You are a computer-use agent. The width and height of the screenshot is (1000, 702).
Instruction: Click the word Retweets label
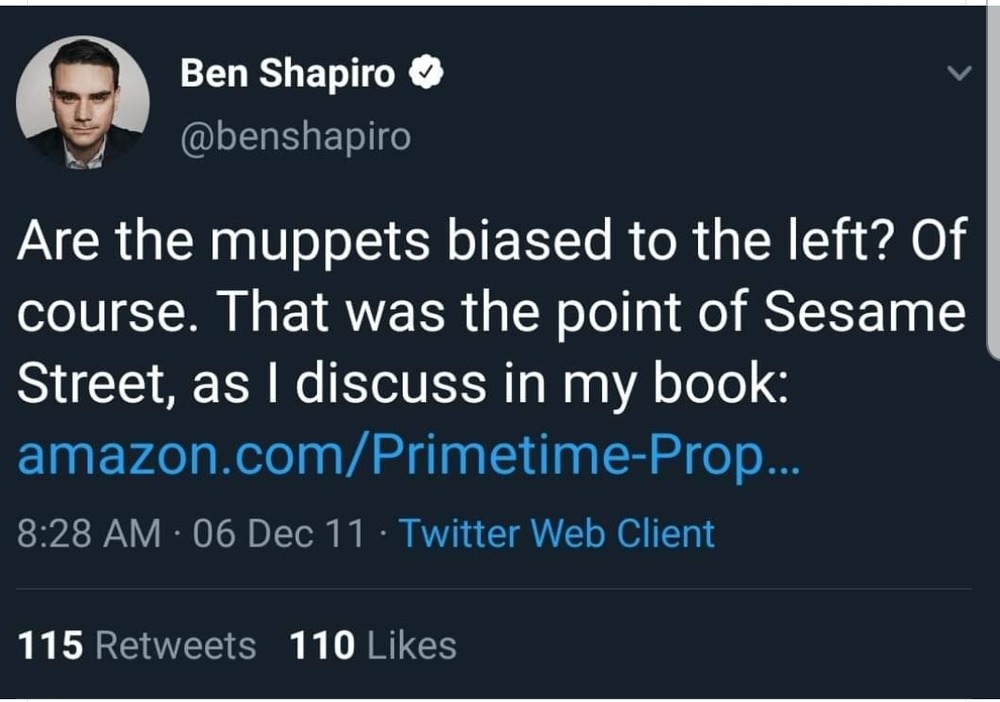coord(176,645)
